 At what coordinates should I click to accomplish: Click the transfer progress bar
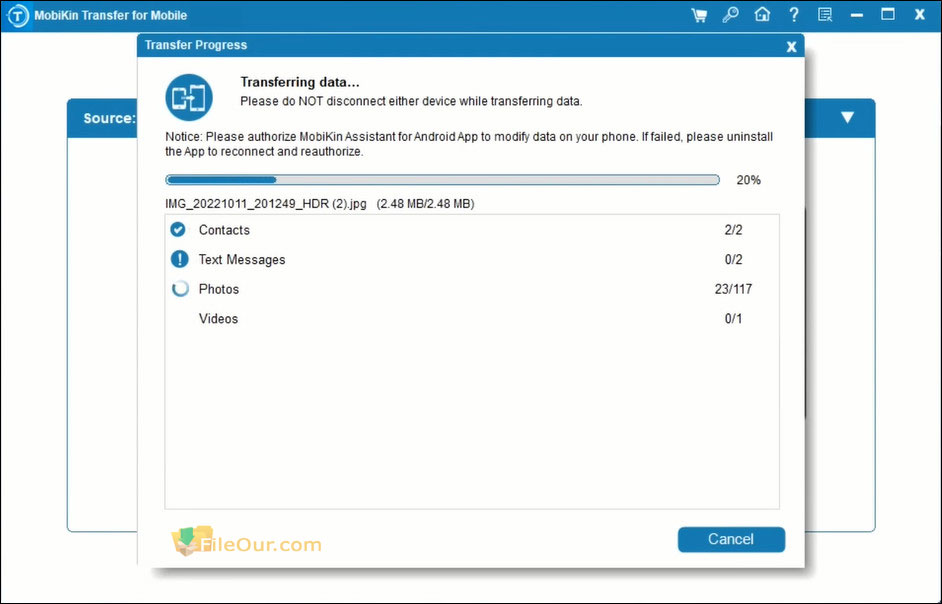click(x=442, y=180)
